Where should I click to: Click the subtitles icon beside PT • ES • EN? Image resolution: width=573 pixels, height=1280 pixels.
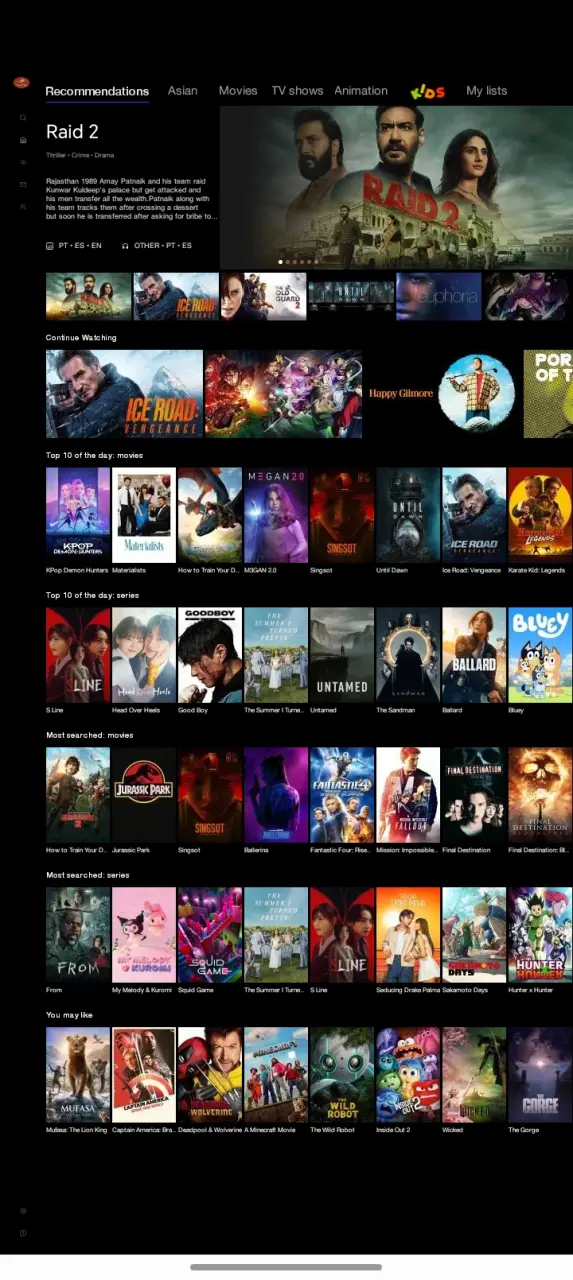(50, 245)
